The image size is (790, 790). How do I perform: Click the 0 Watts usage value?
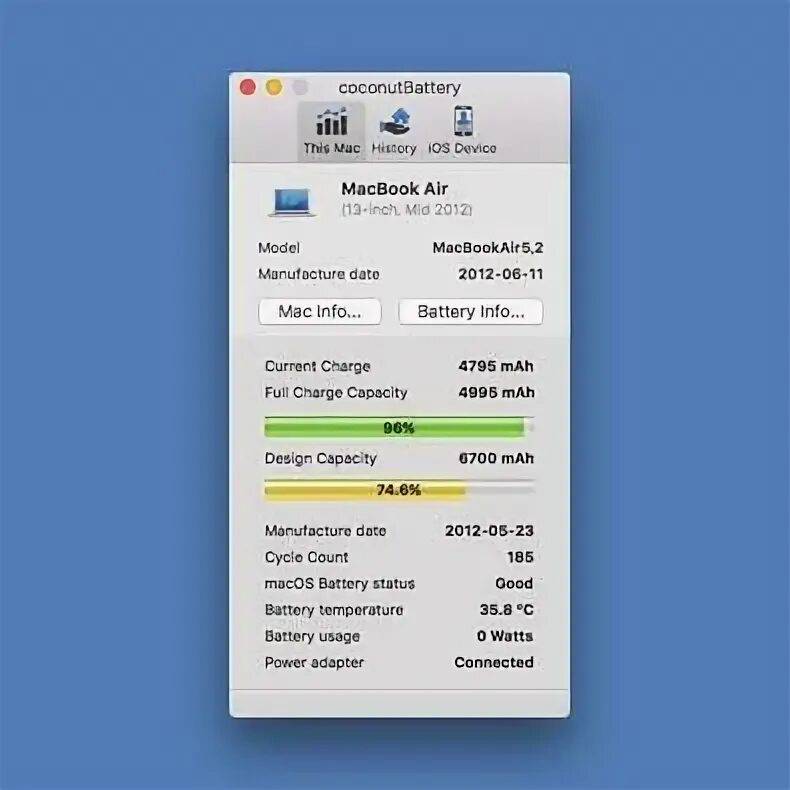click(x=505, y=636)
